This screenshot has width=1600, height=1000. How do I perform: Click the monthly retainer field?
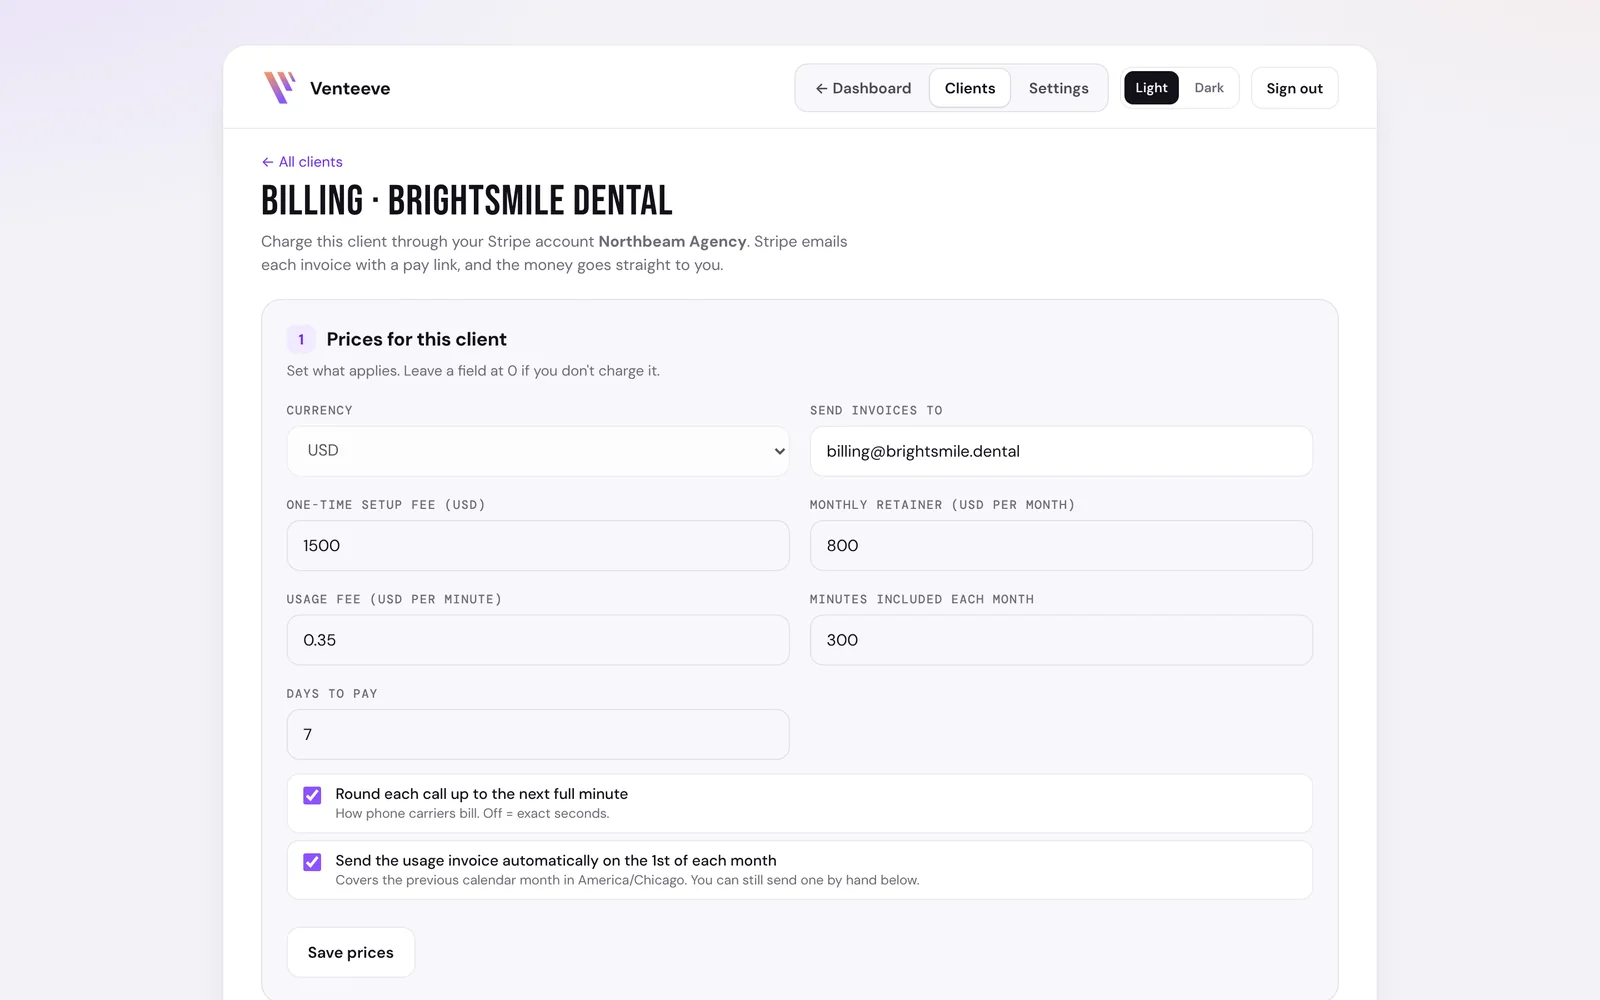pos(1061,546)
